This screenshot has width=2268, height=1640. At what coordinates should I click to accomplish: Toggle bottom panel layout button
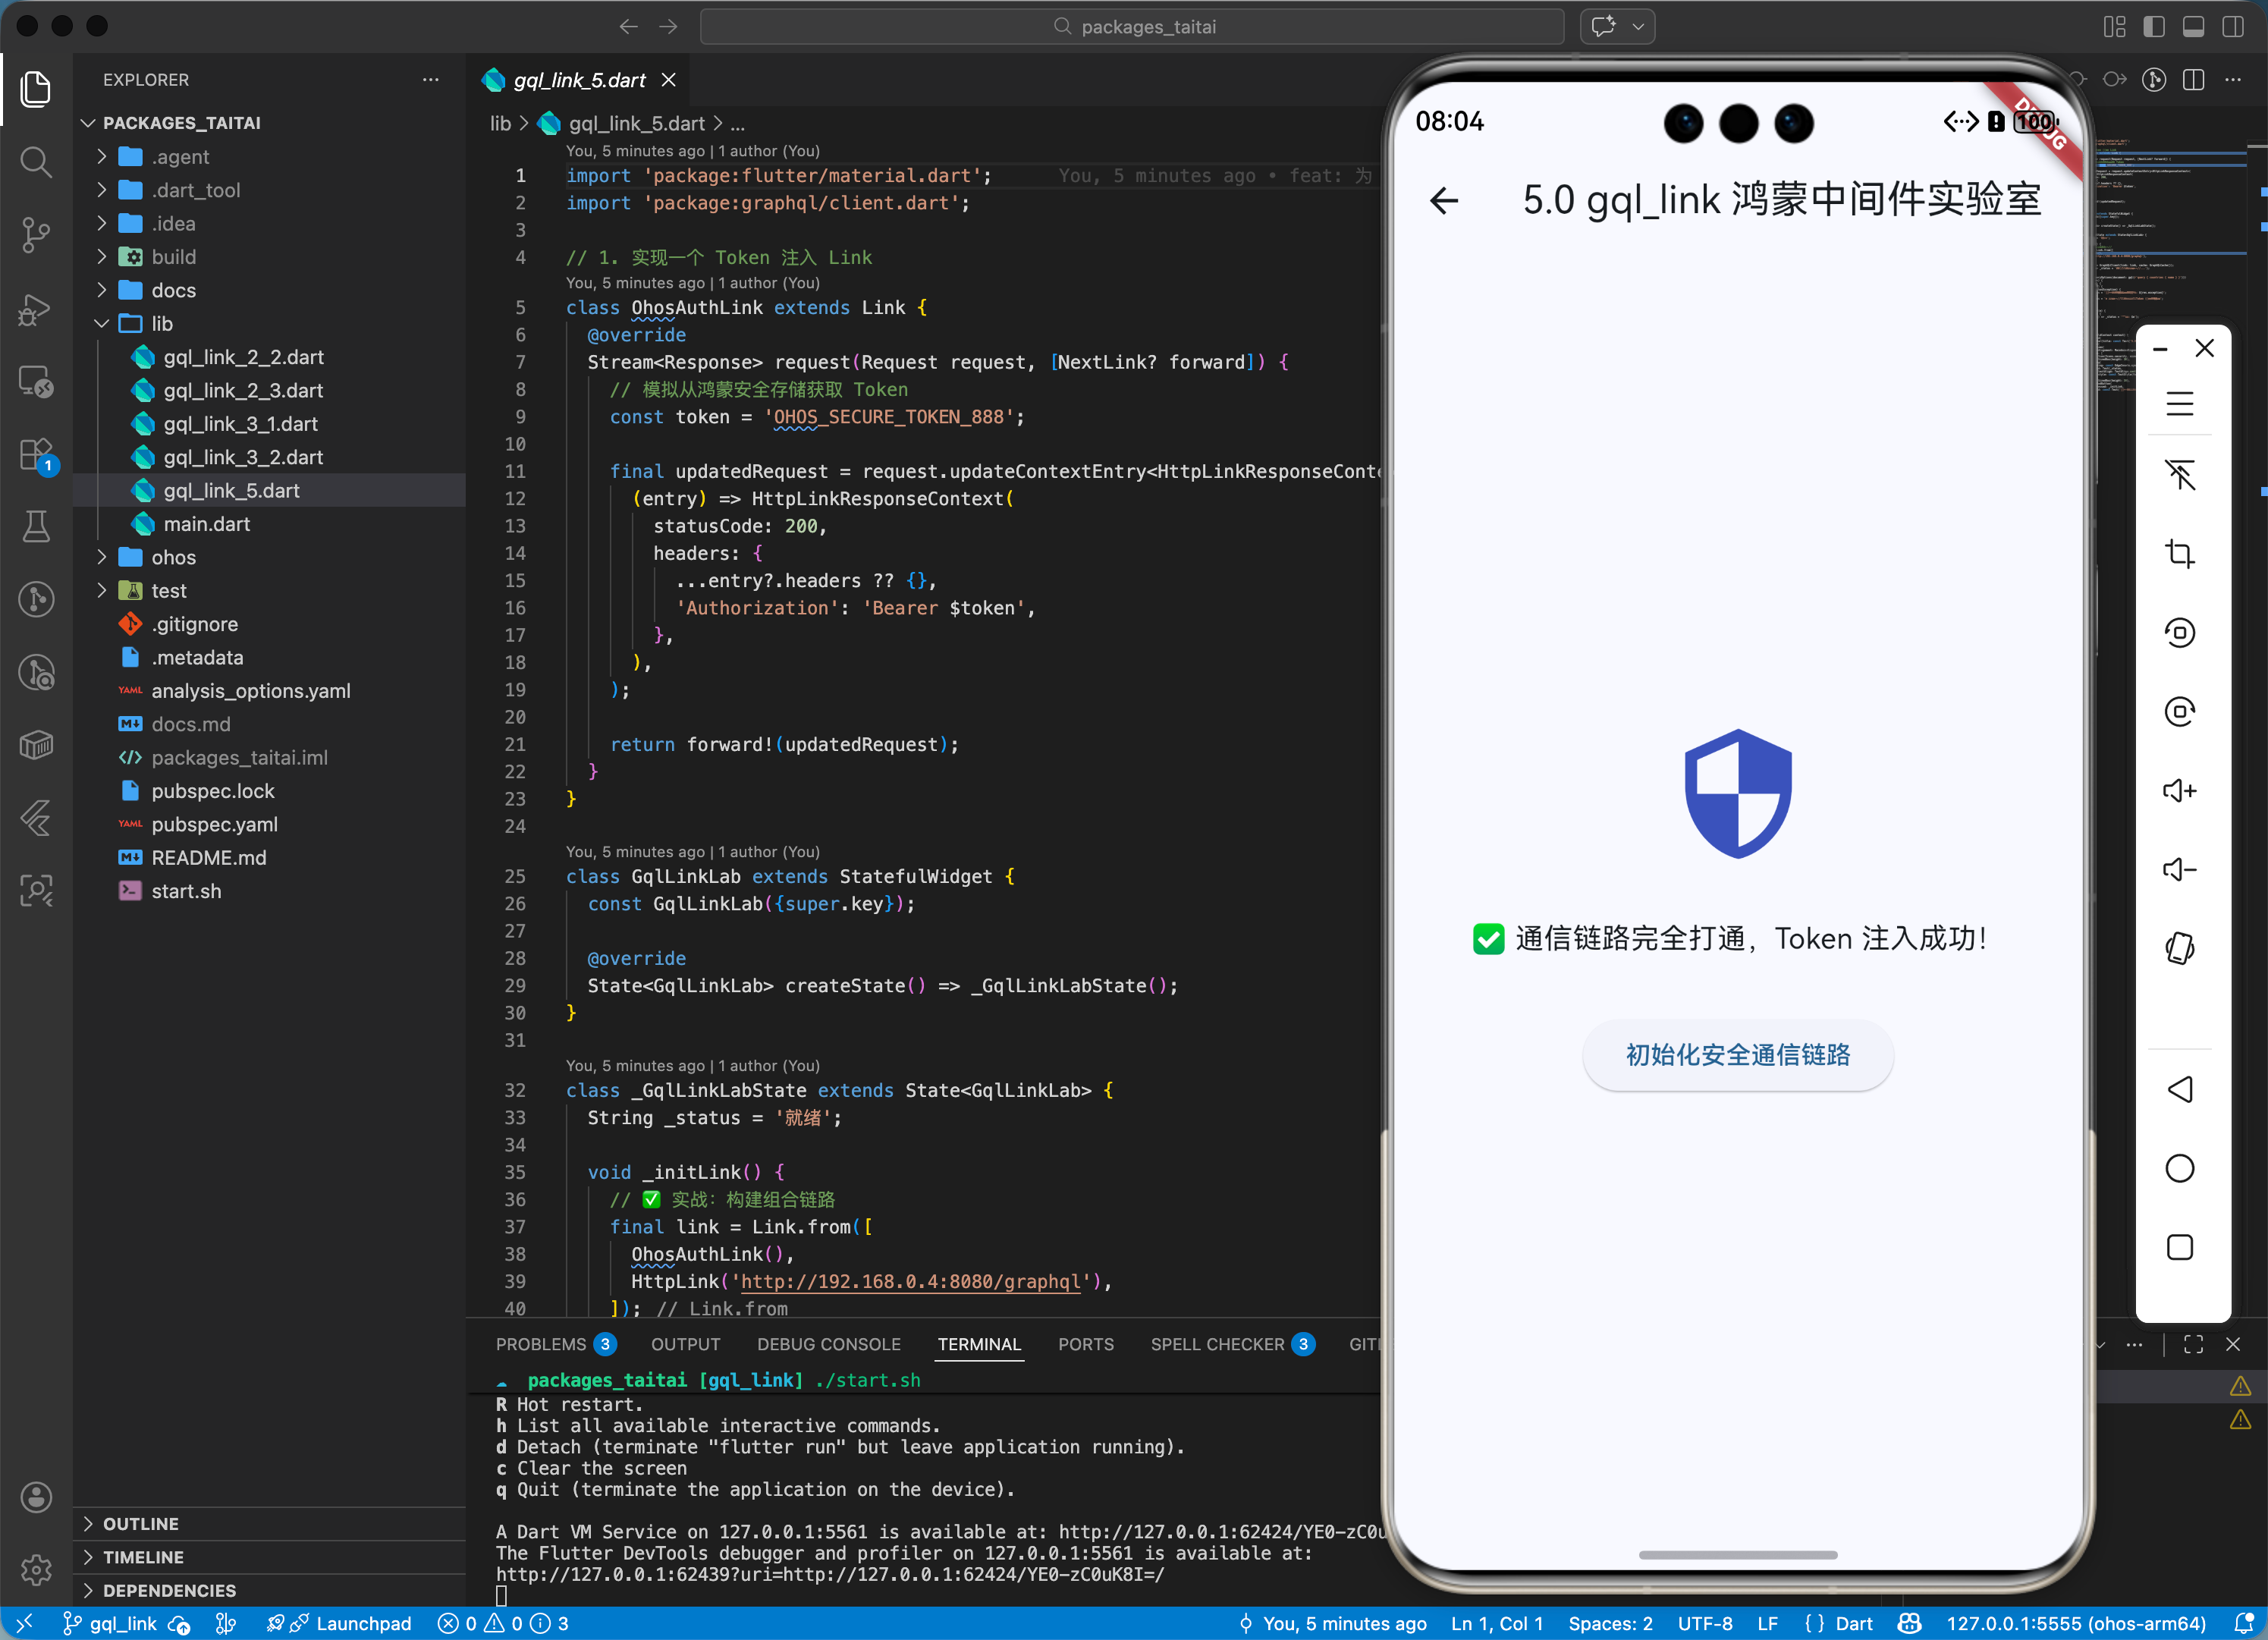point(2193,27)
